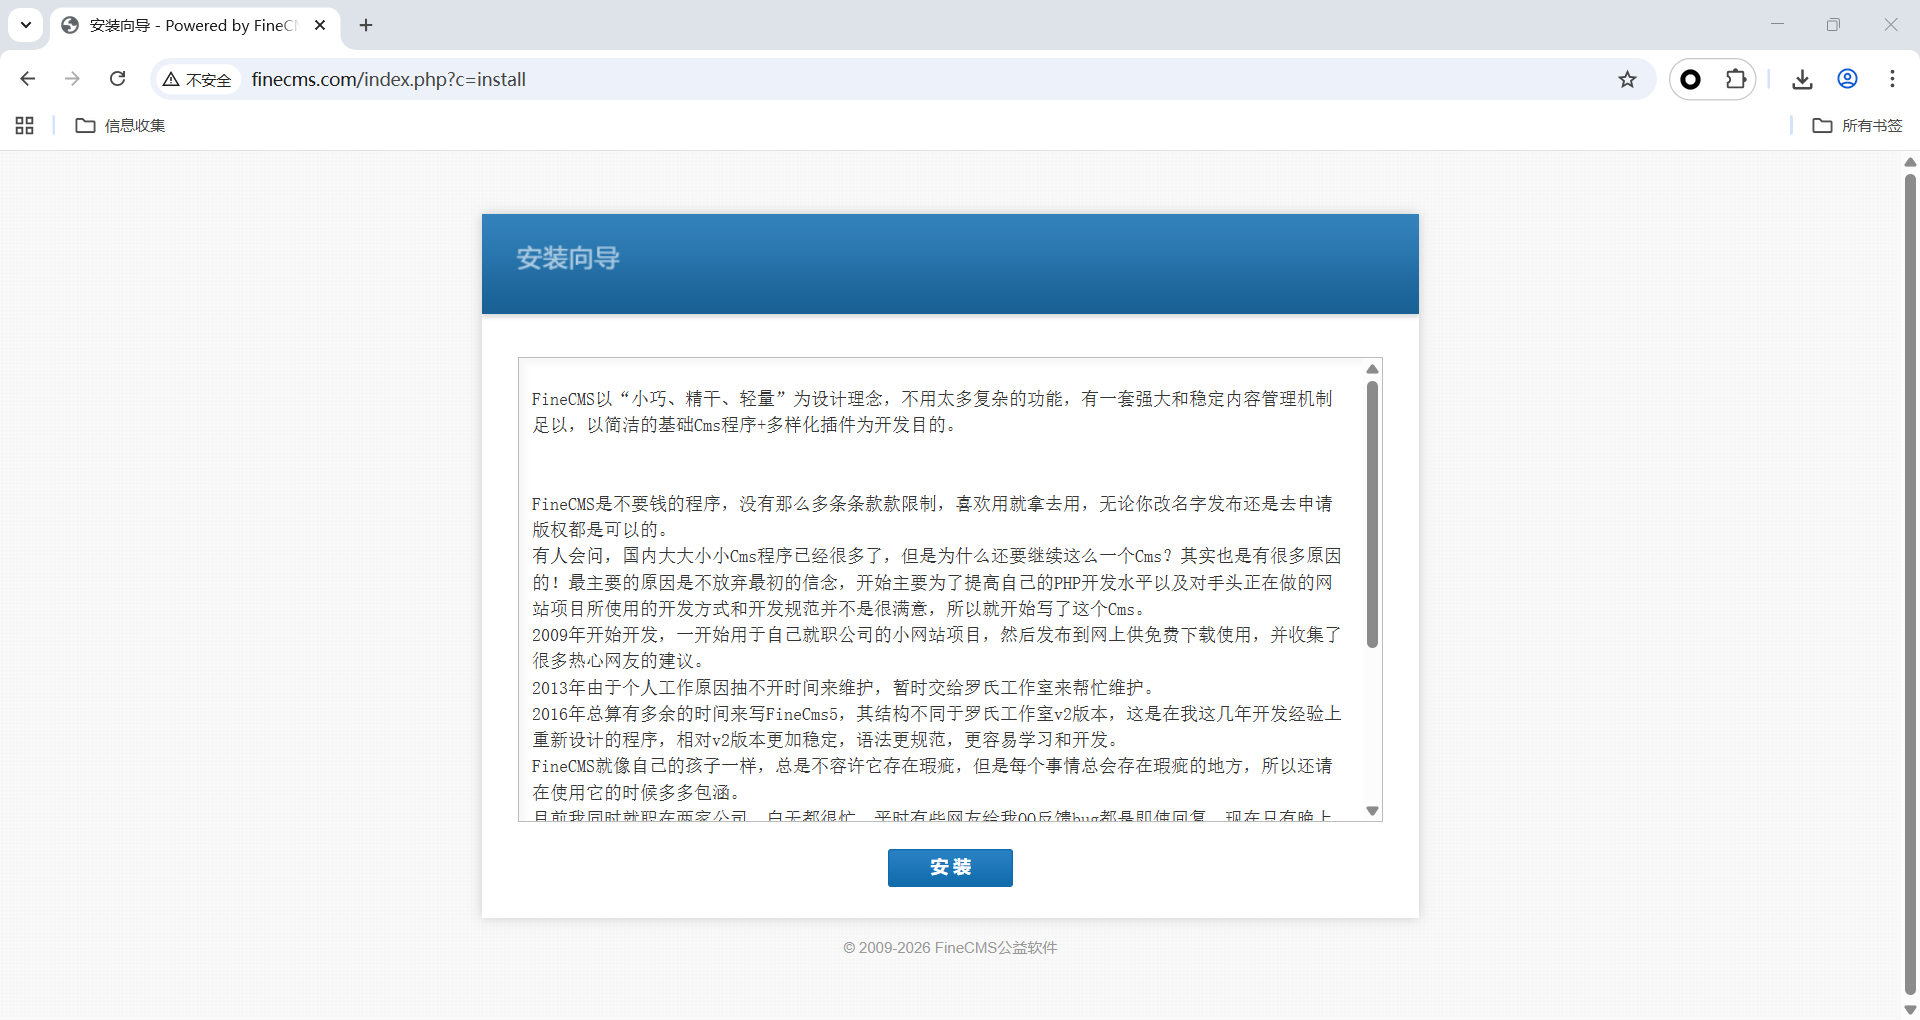Click the browser forward arrow
This screenshot has width=1920, height=1020.
[72, 79]
